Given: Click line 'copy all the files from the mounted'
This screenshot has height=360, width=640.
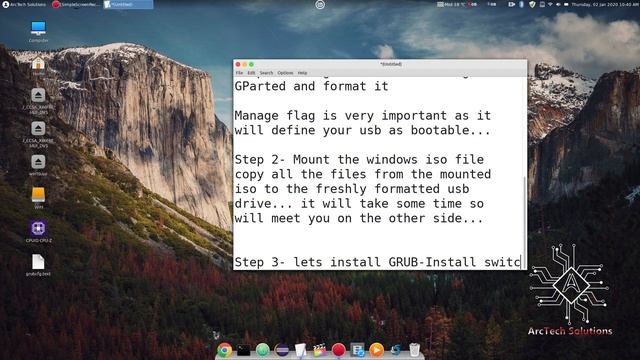Looking at the screenshot, I should tap(362, 174).
